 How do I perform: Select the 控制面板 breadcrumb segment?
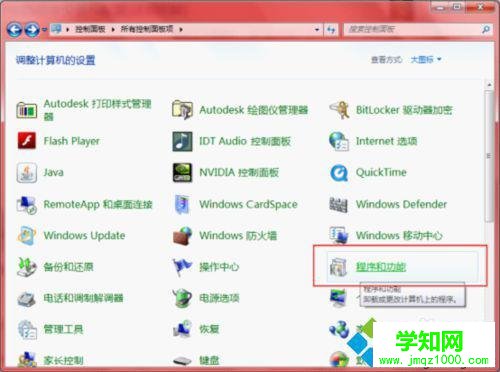90,29
